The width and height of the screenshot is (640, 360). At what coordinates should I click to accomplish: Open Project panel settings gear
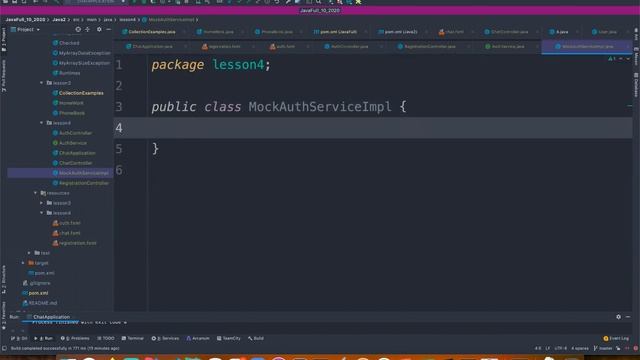coord(99,29)
